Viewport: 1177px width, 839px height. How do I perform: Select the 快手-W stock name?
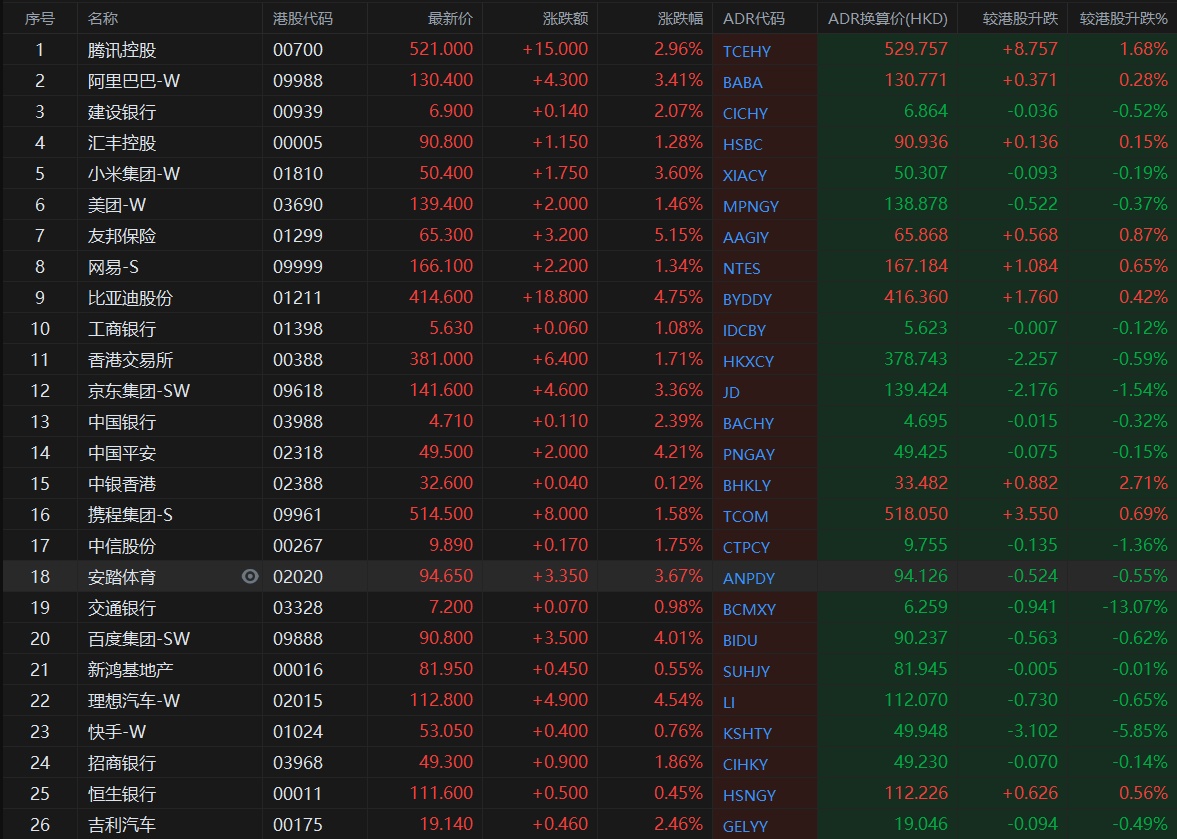(x=116, y=732)
